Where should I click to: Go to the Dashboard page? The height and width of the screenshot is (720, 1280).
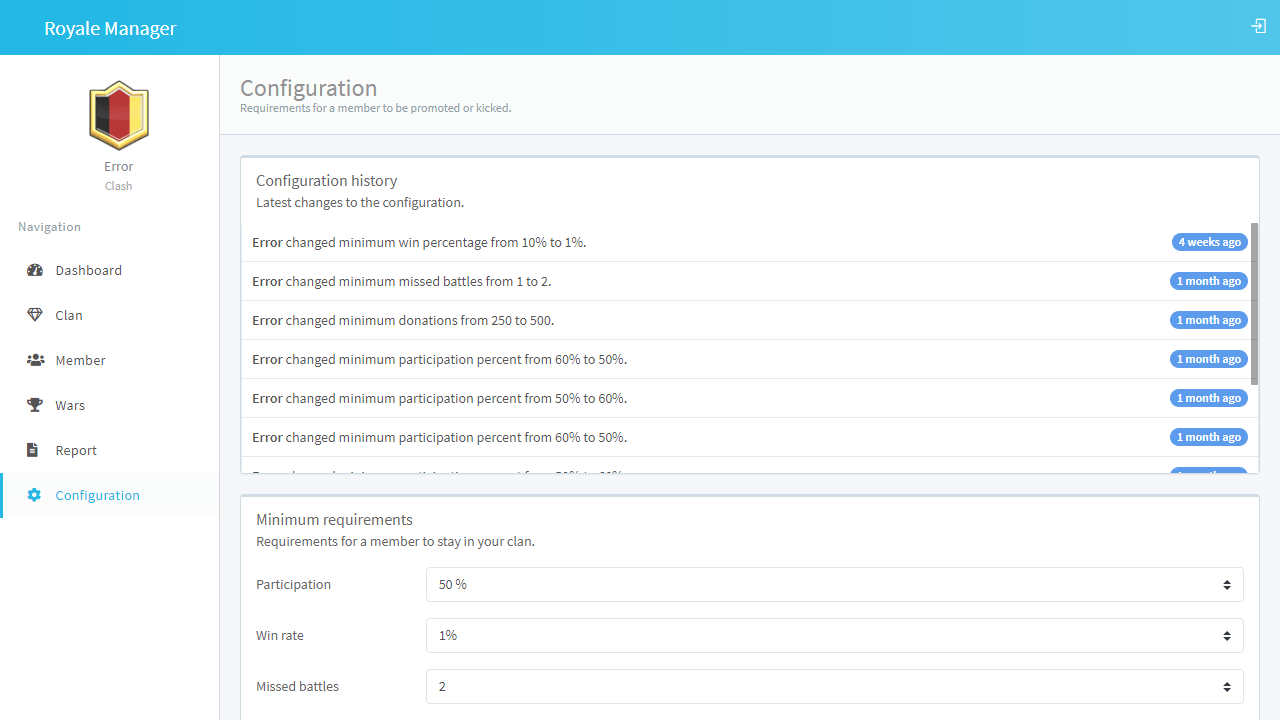click(x=88, y=270)
